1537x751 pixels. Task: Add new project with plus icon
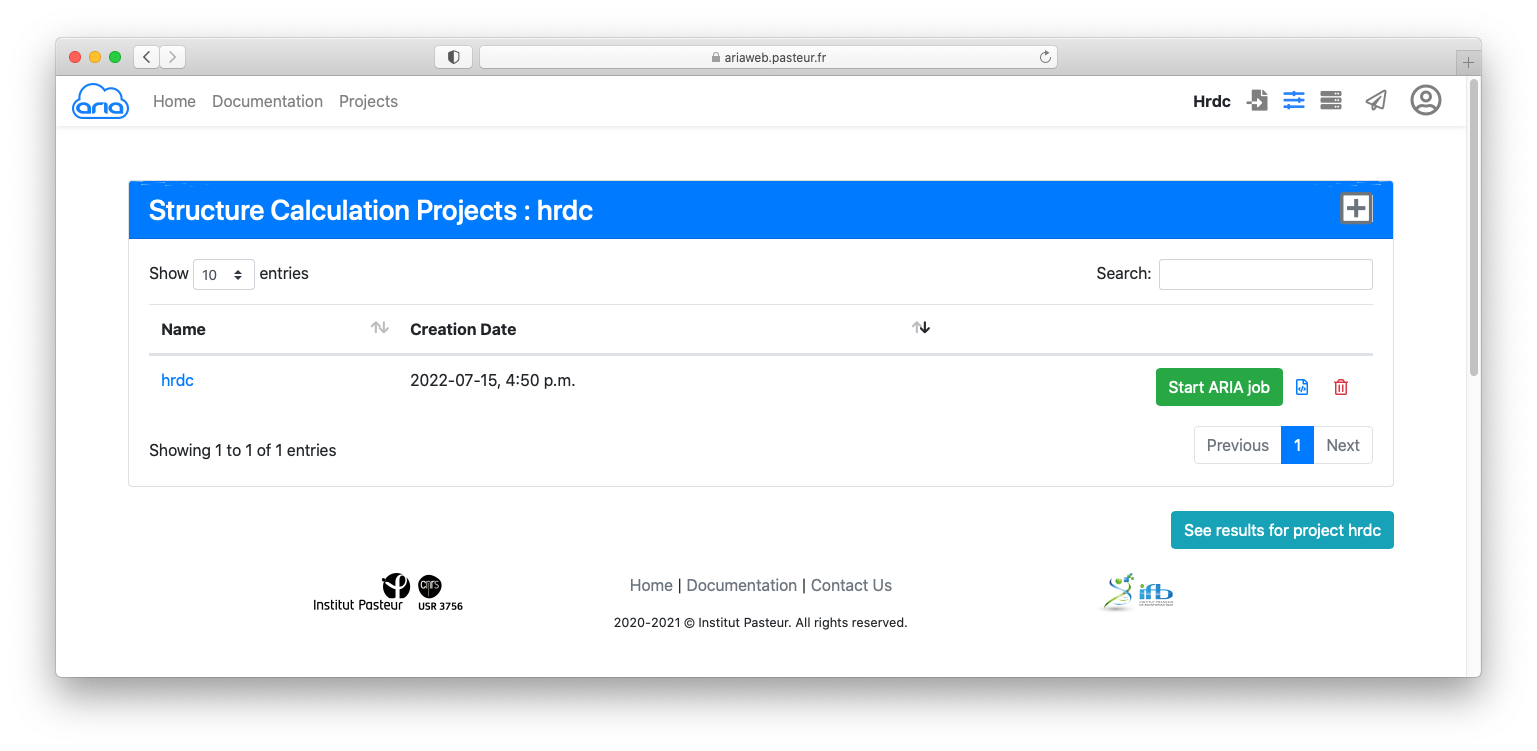click(x=1355, y=209)
